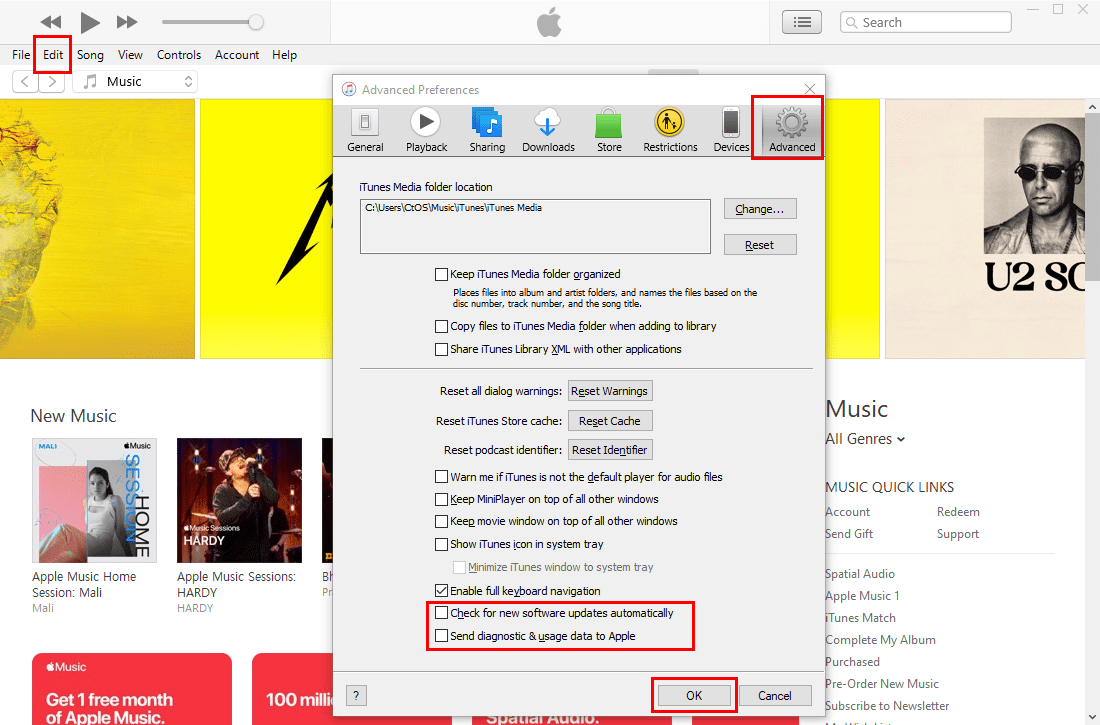This screenshot has width=1100, height=725.
Task: Enable Share iTunes Library XML checkbox
Action: click(441, 350)
